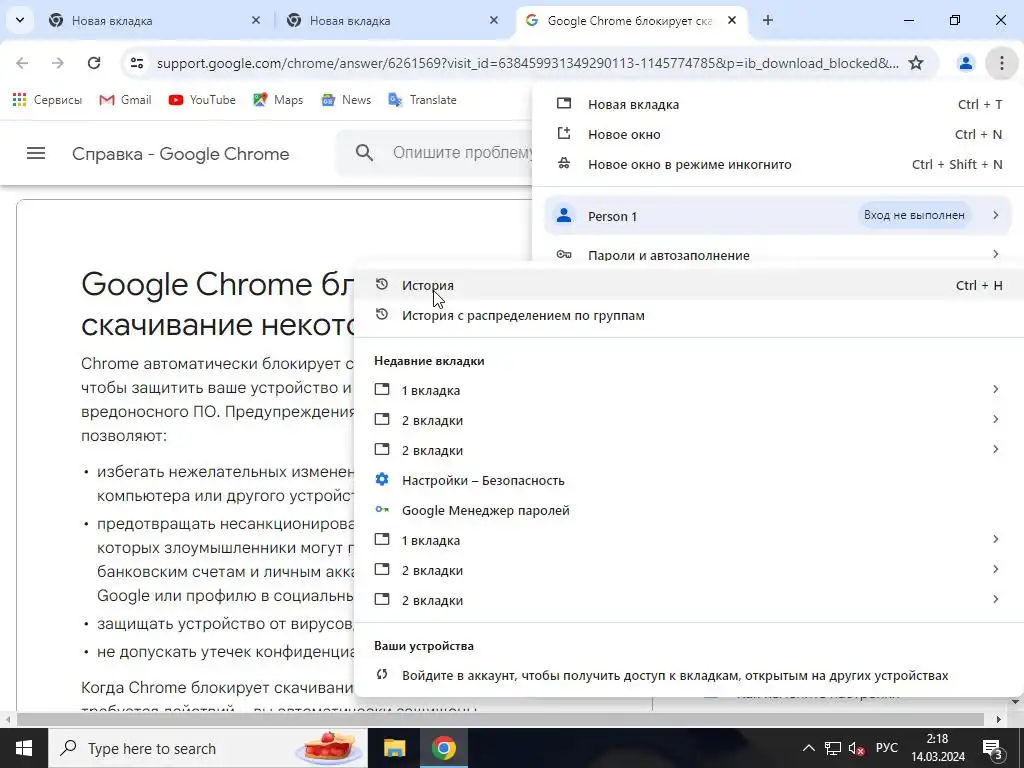Go back to the previous page
1024x768 pixels.
pos(22,63)
